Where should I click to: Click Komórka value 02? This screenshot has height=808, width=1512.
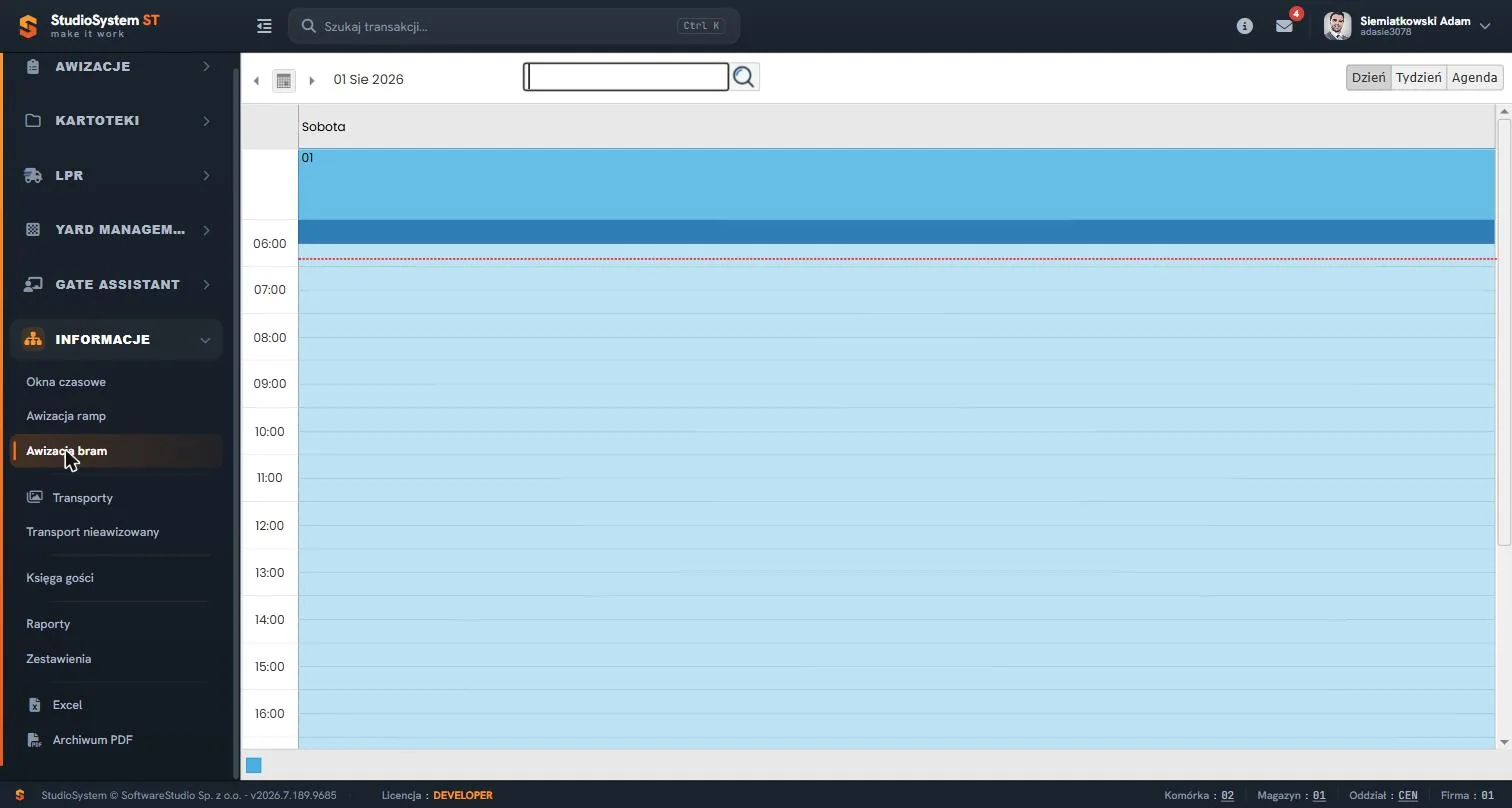1227,796
